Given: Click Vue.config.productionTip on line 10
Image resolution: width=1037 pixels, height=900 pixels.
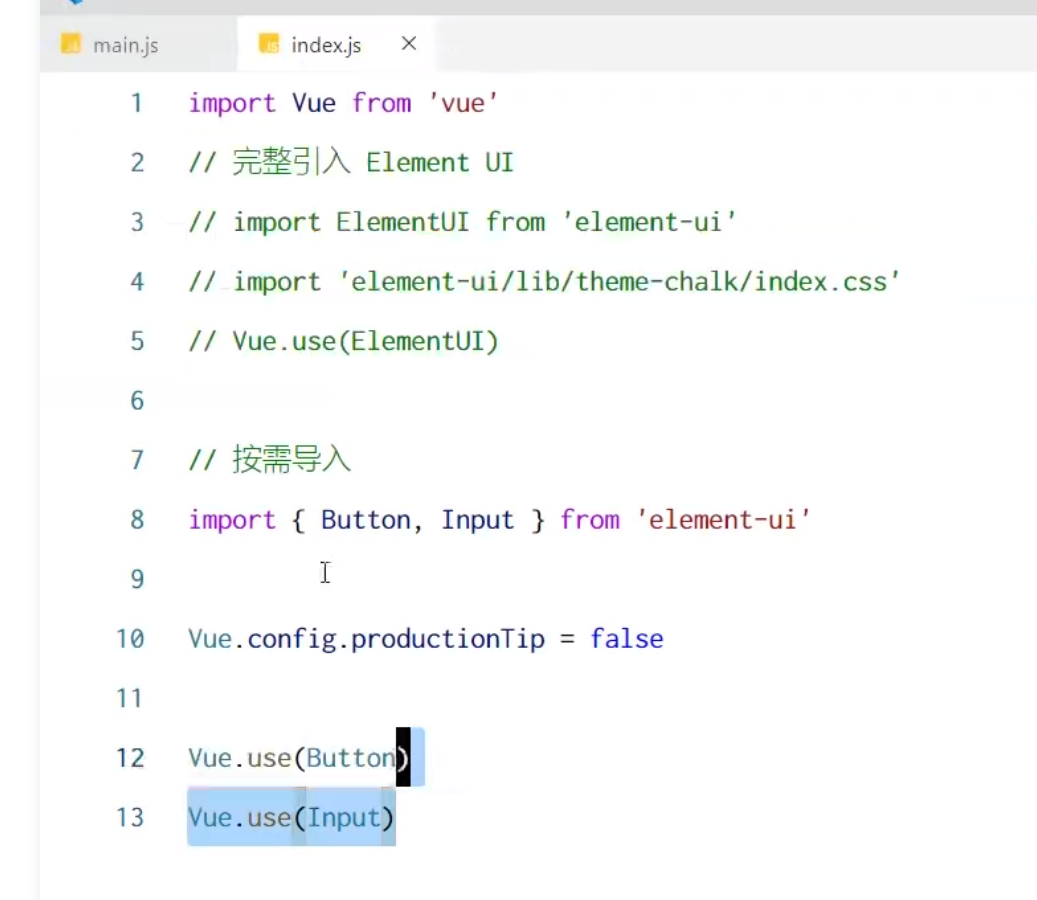Looking at the screenshot, I should [366, 638].
